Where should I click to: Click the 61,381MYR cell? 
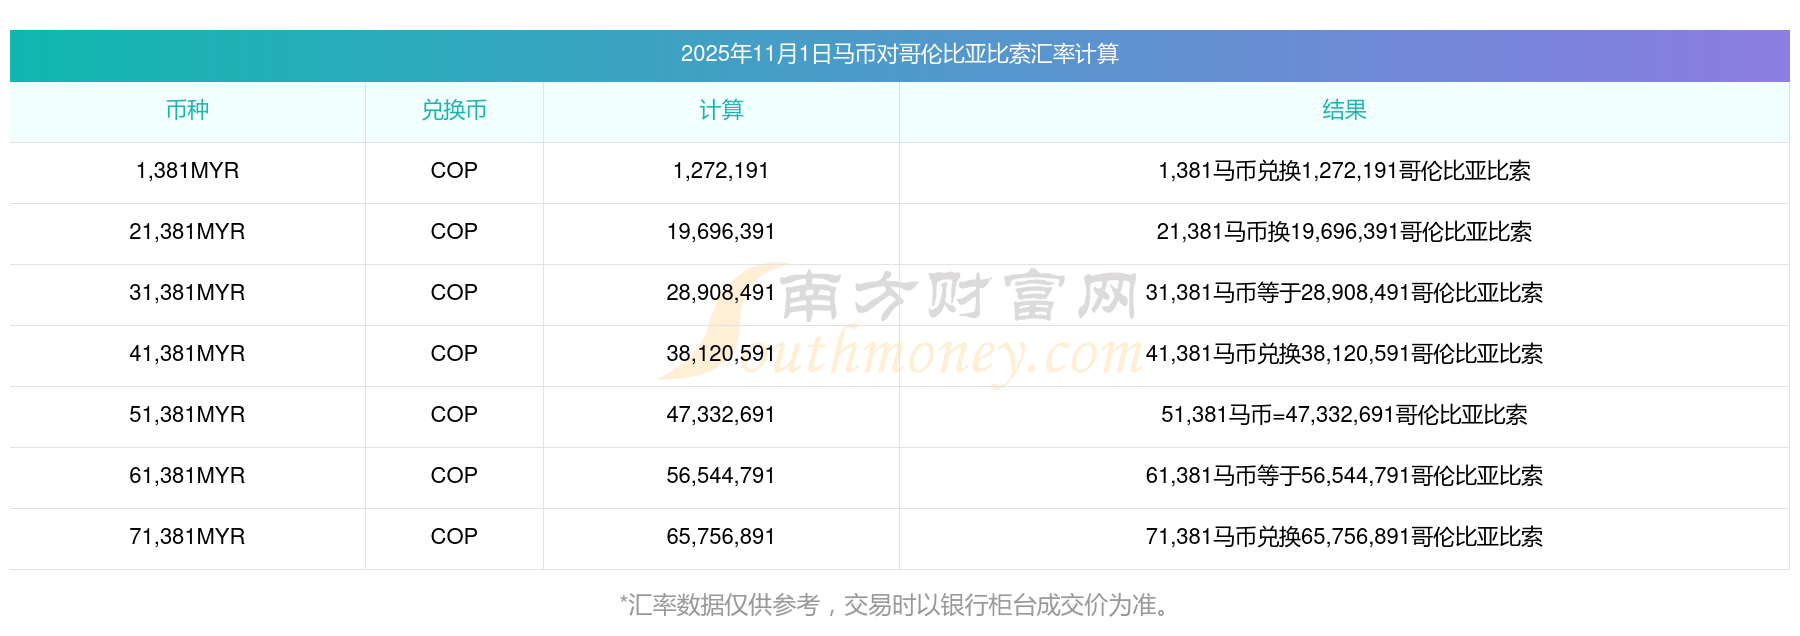coord(187,476)
